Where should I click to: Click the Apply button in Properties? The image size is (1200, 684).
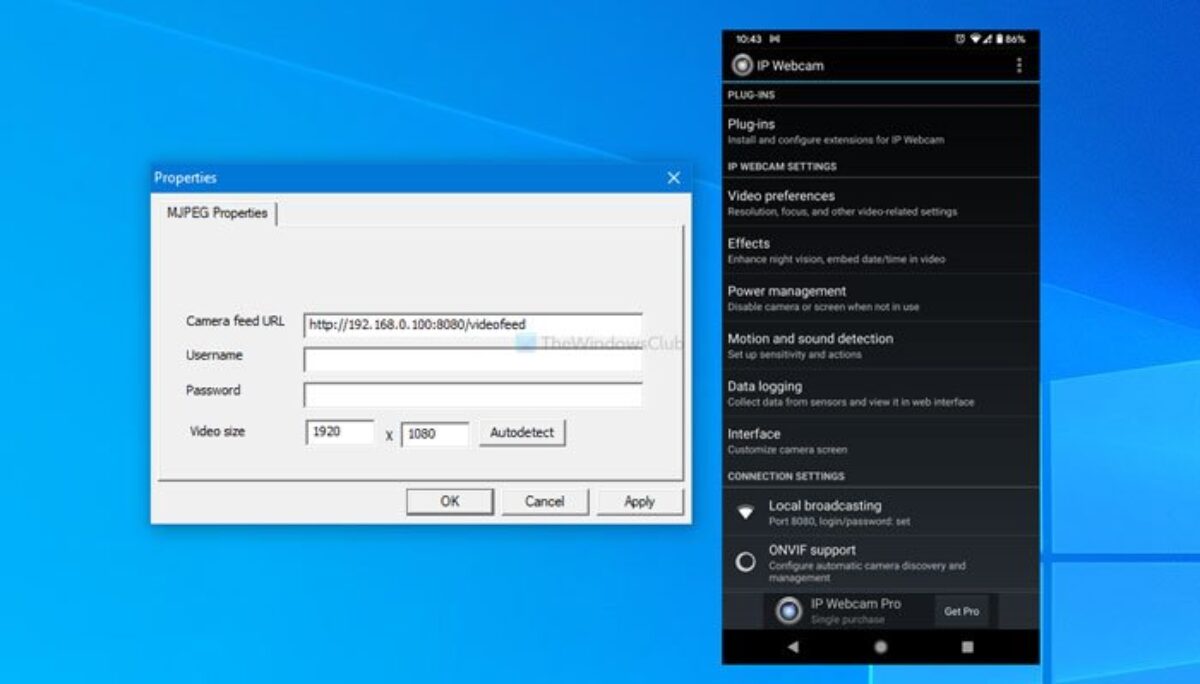(x=640, y=502)
